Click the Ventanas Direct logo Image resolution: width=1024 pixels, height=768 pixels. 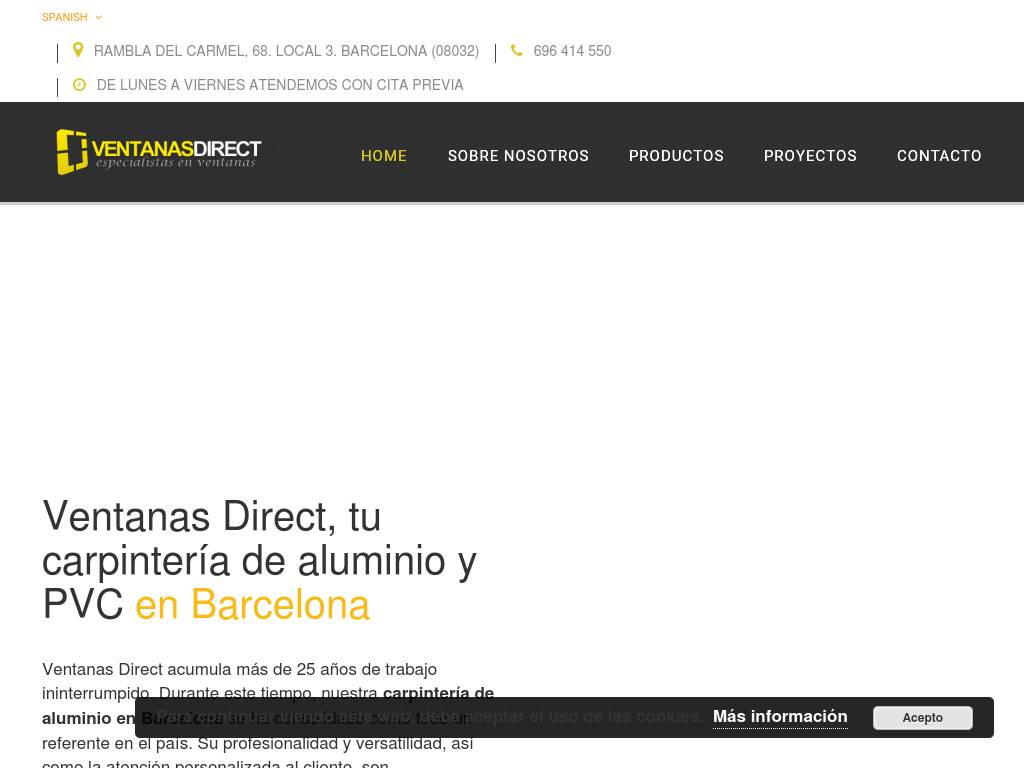[x=159, y=152]
